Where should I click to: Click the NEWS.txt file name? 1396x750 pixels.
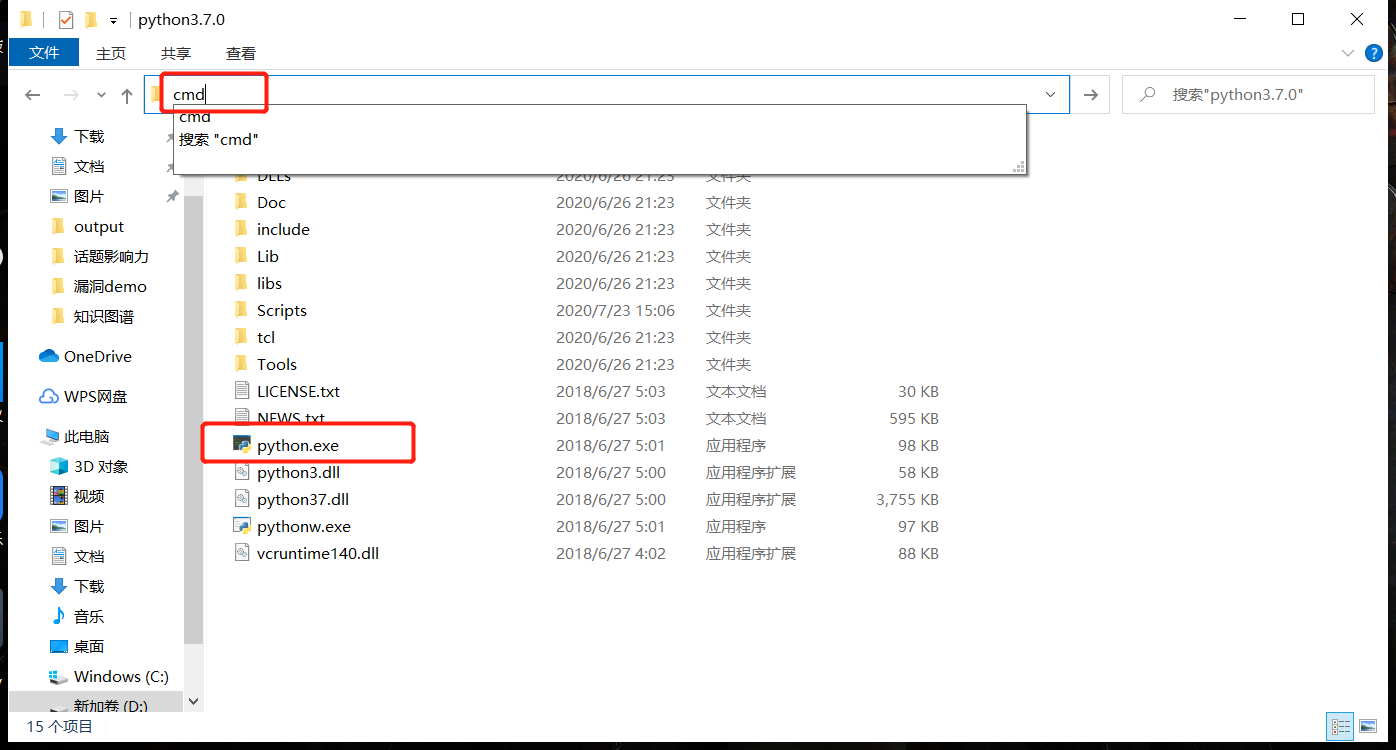[290, 418]
